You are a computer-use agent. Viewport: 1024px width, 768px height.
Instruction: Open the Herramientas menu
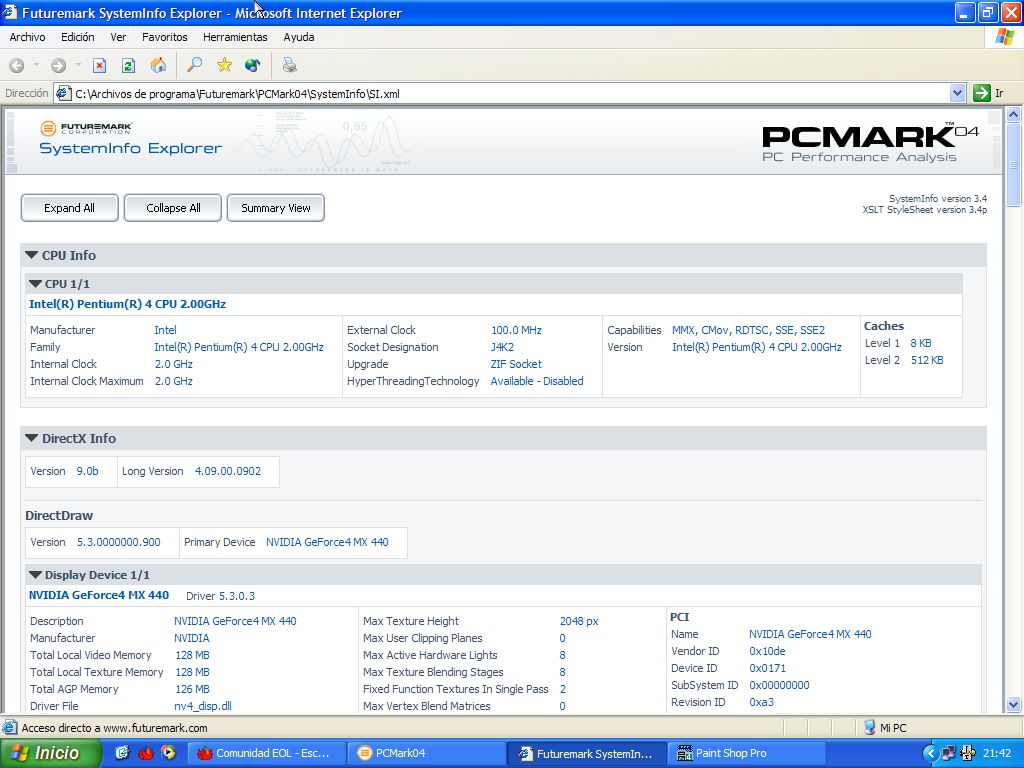235,37
